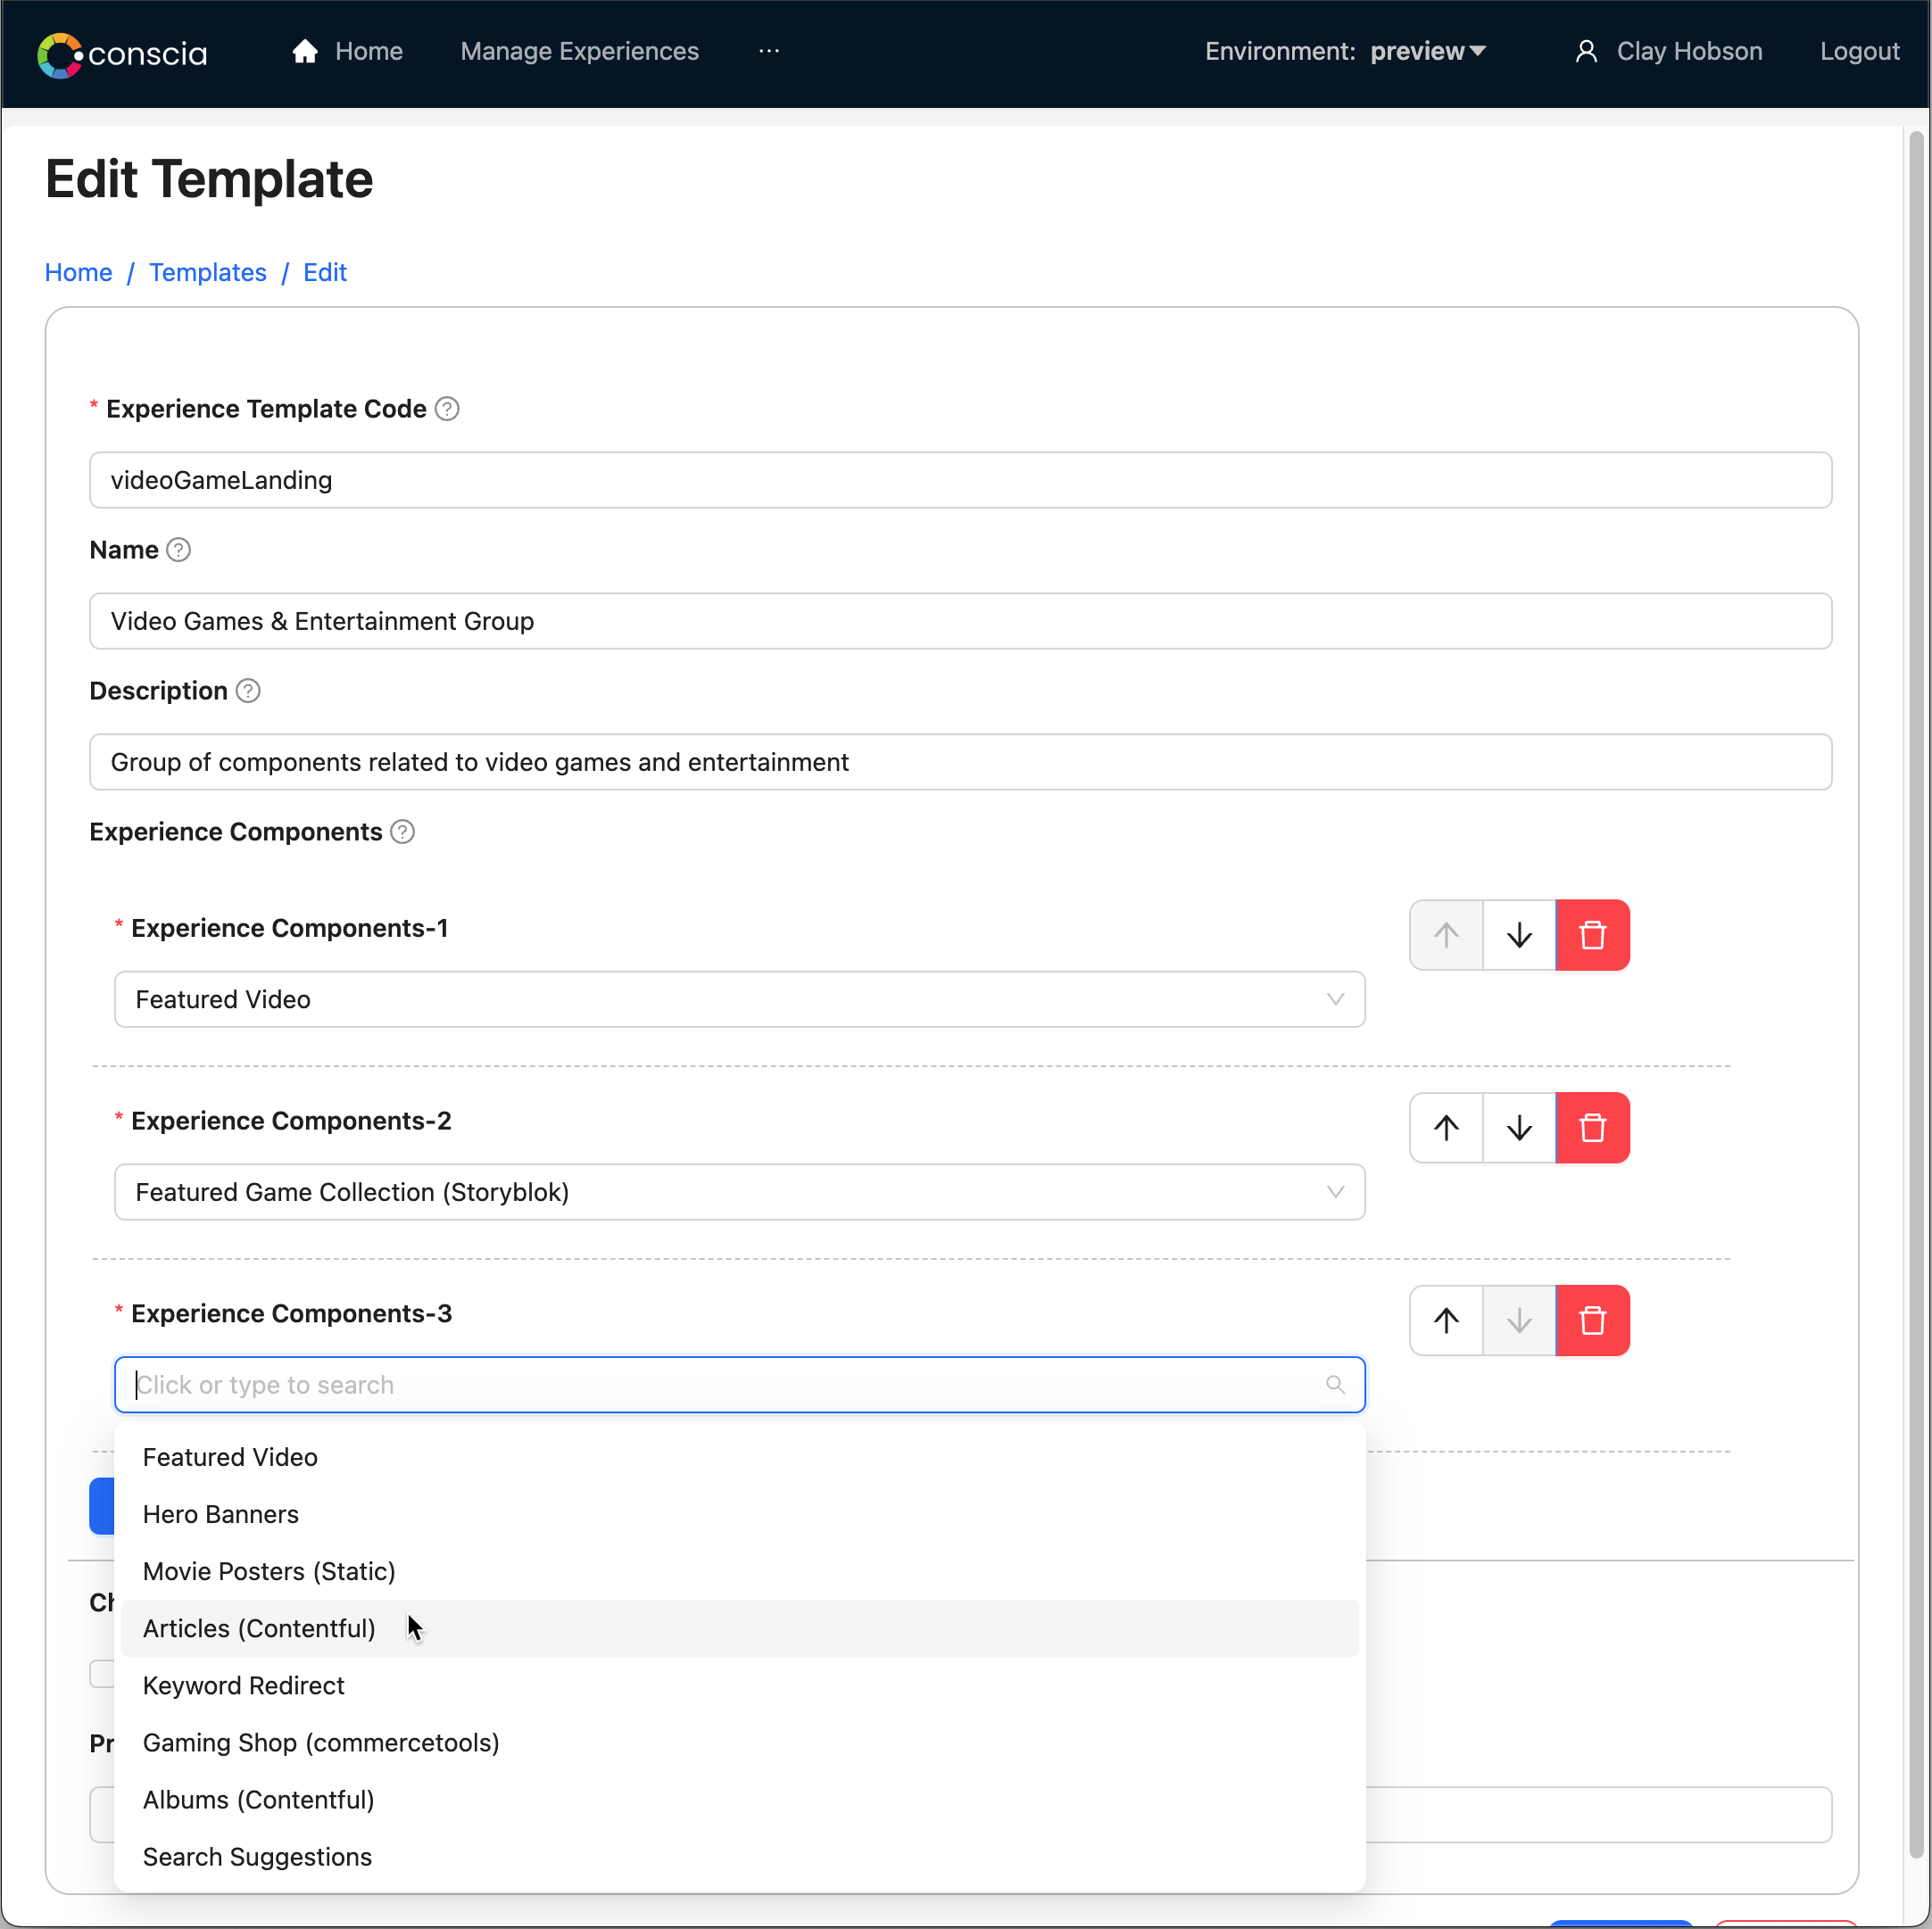Click the Home breadcrumb link
This screenshot has width=1932, height=1929.
tap(78, 272)
